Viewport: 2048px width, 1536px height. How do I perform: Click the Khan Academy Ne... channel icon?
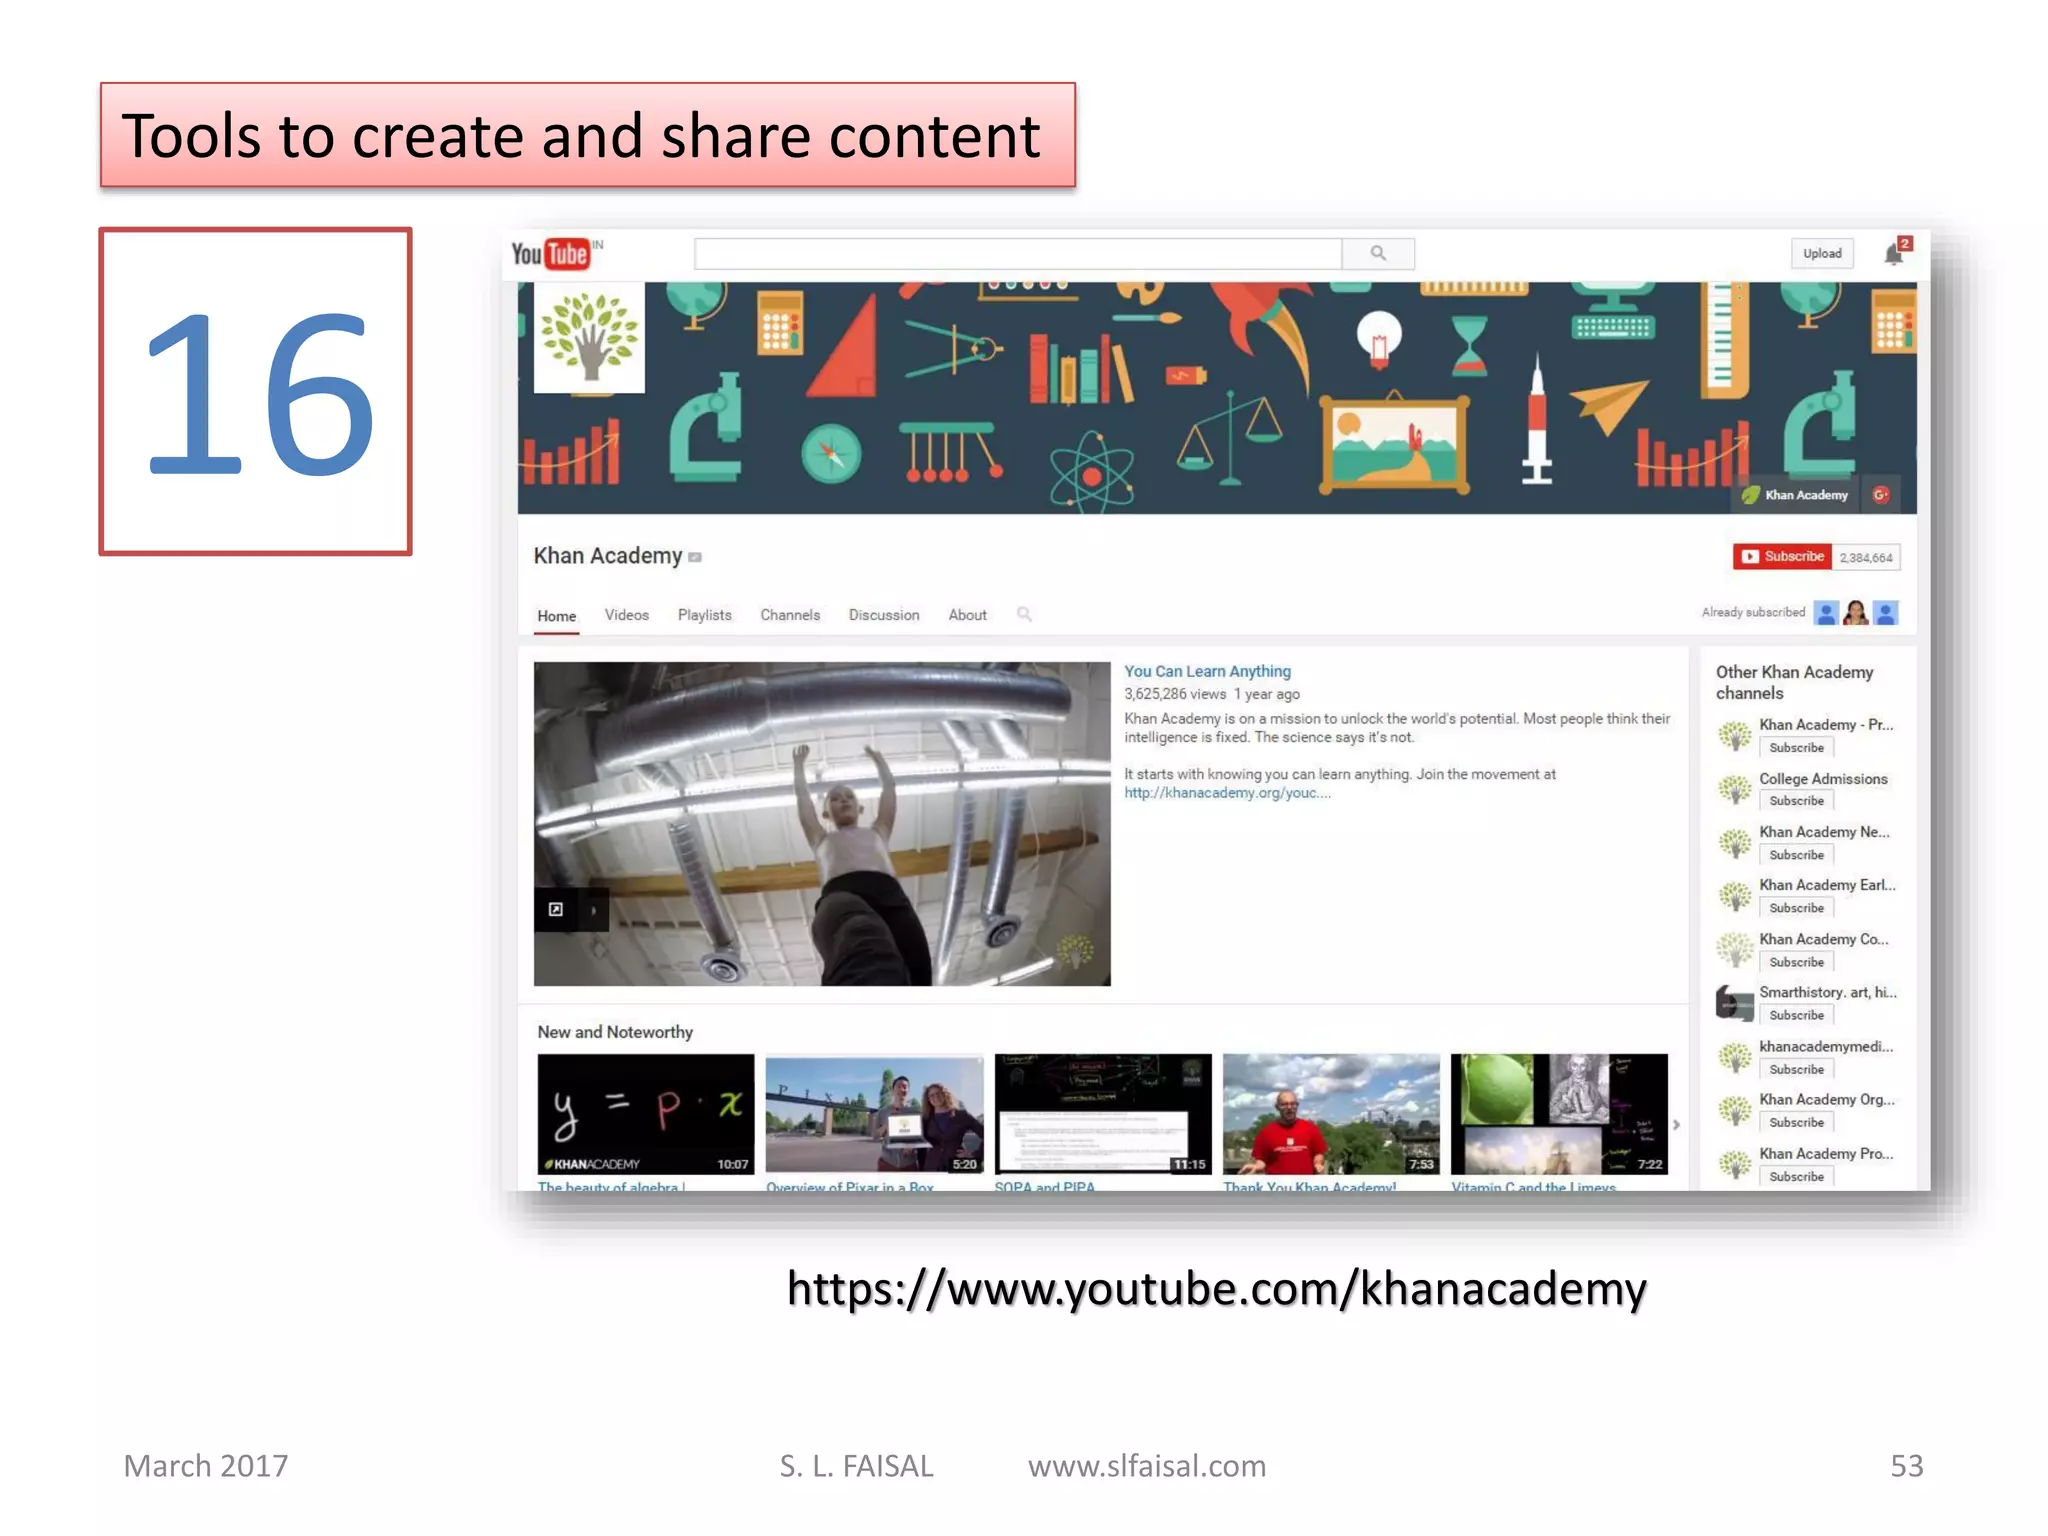coord(1734,843)
